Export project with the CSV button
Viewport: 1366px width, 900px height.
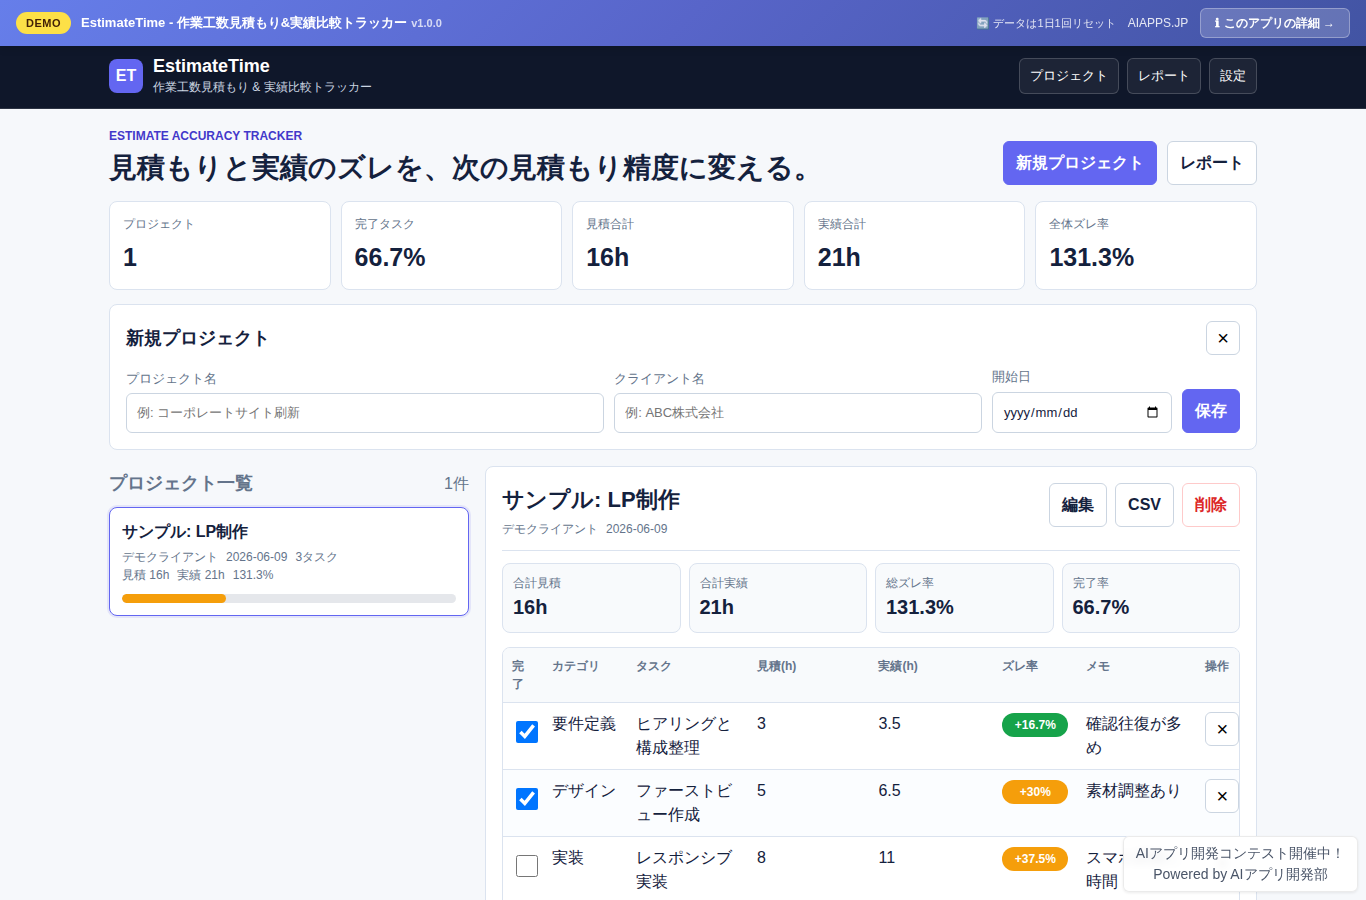click(1144, 505)
